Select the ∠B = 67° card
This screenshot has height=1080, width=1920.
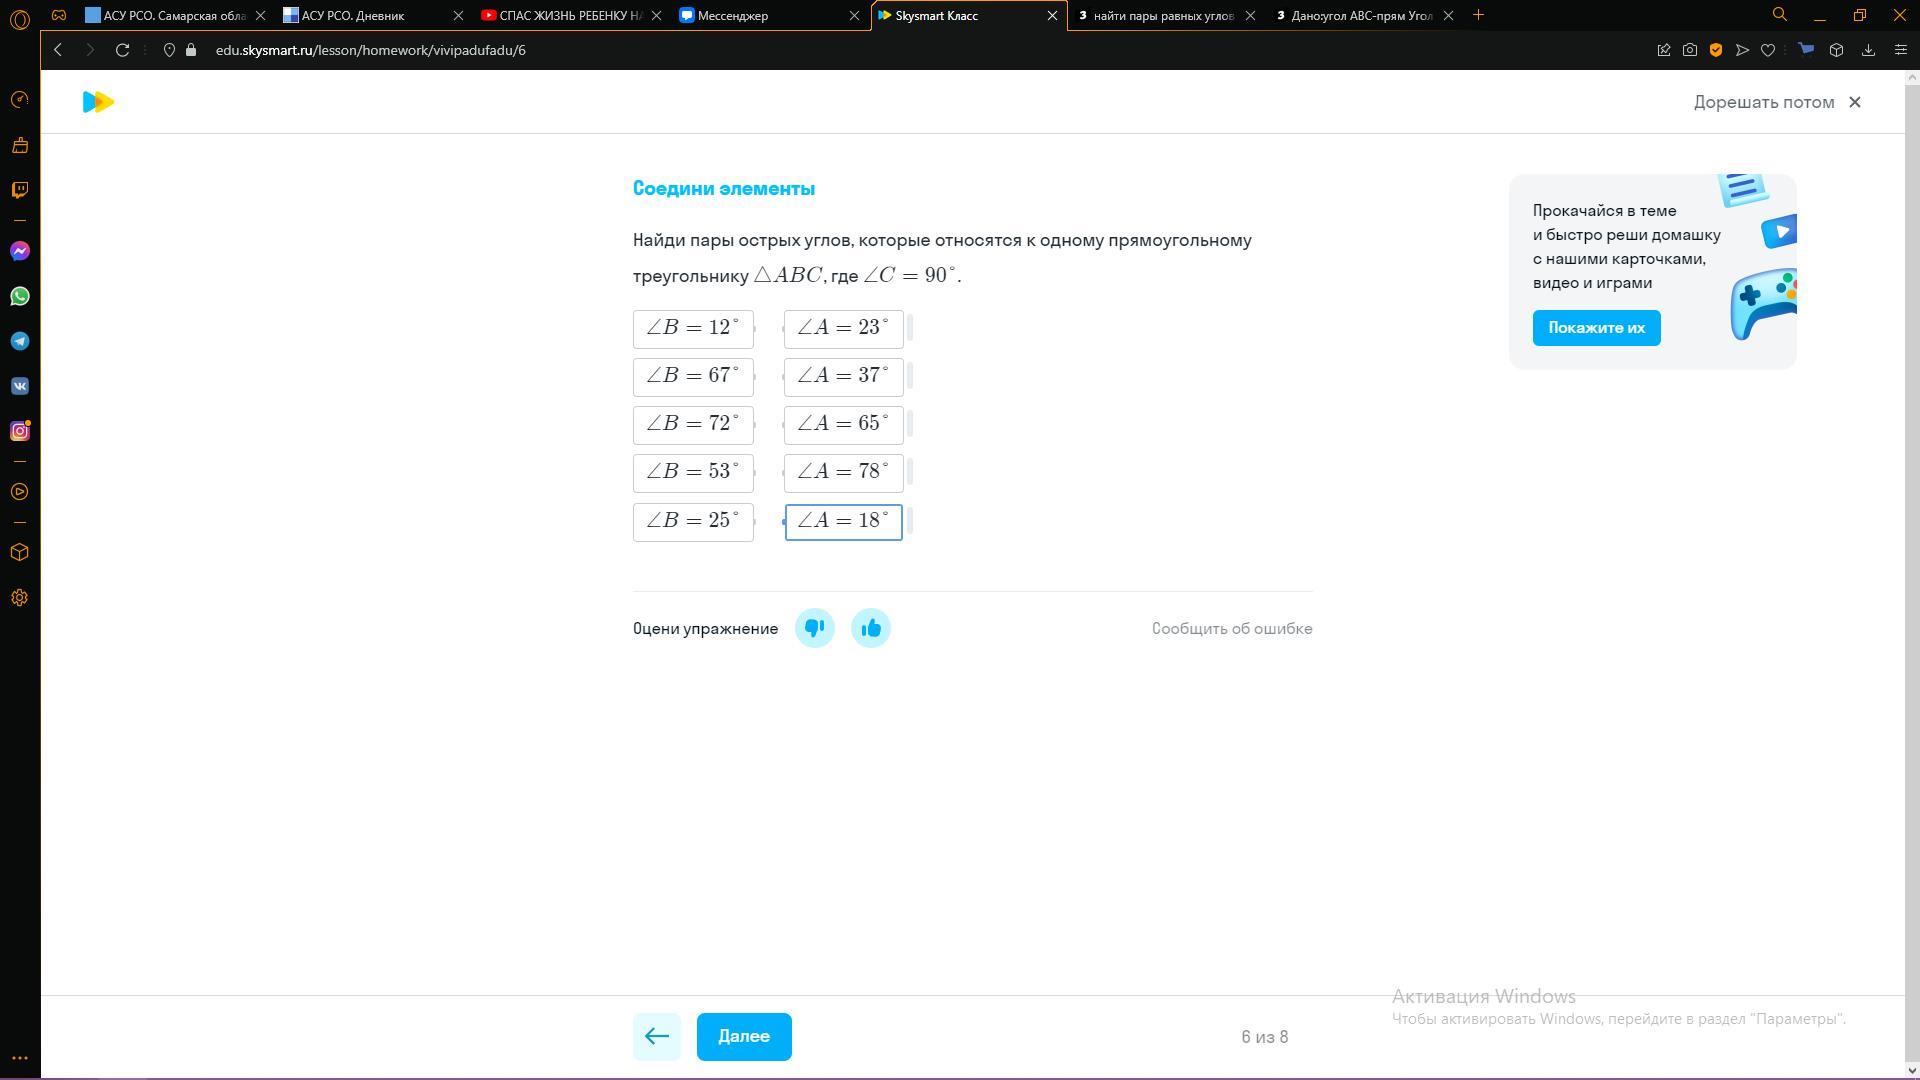693,376
